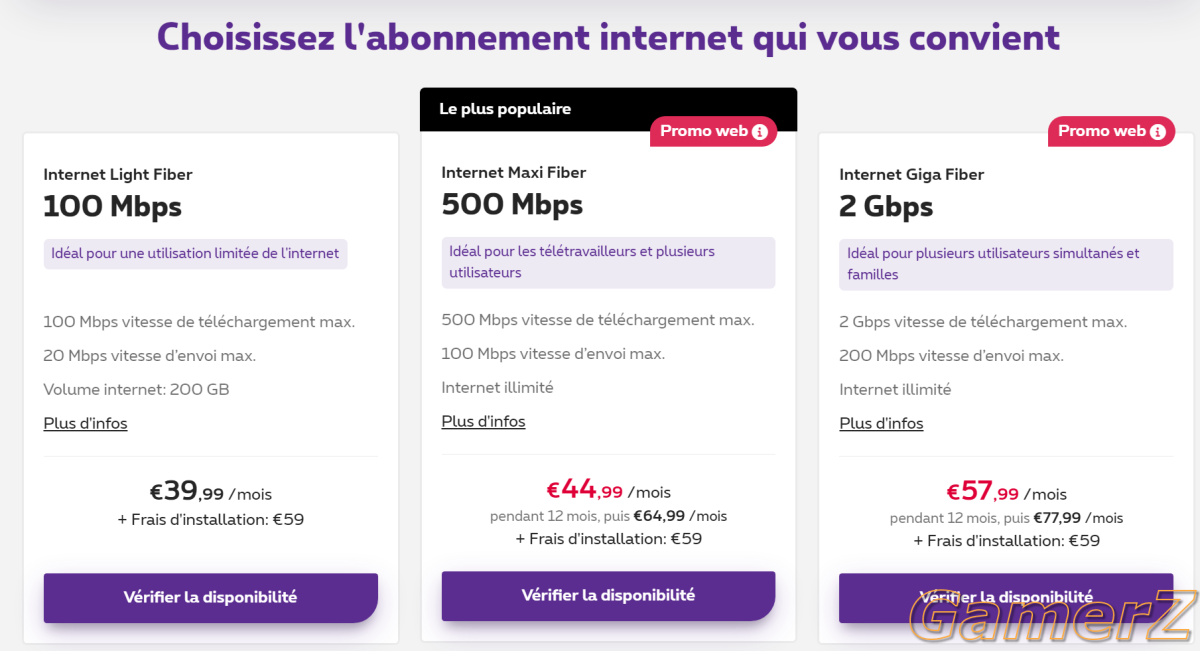Select the Promo web badge on Internet Giga Fiber
Screen dimensions: 1200x651
1112,131
